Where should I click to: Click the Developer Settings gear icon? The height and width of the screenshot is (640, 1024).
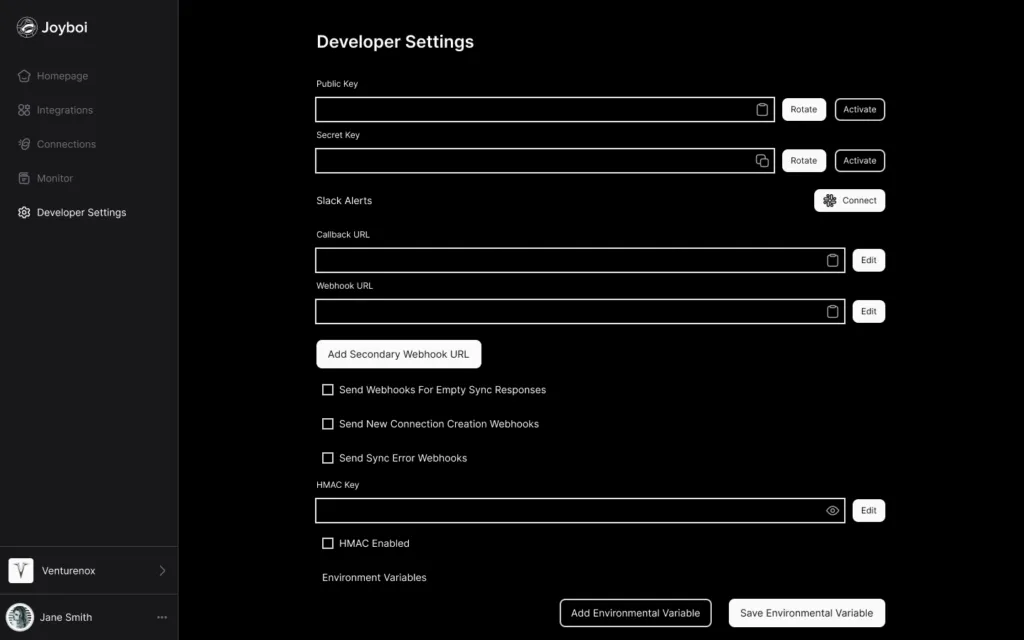click(24, 212)
